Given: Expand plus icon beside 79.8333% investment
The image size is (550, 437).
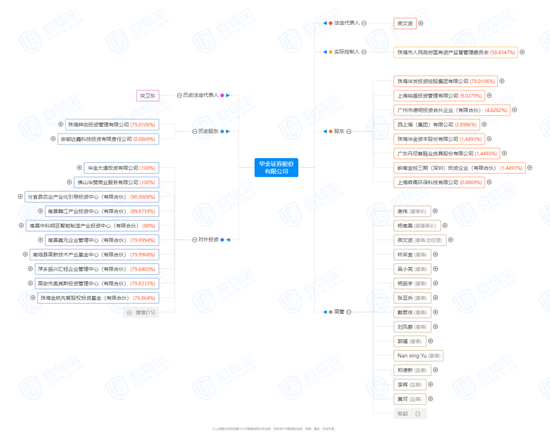Looking at the screenshot, I should (30, 283).
